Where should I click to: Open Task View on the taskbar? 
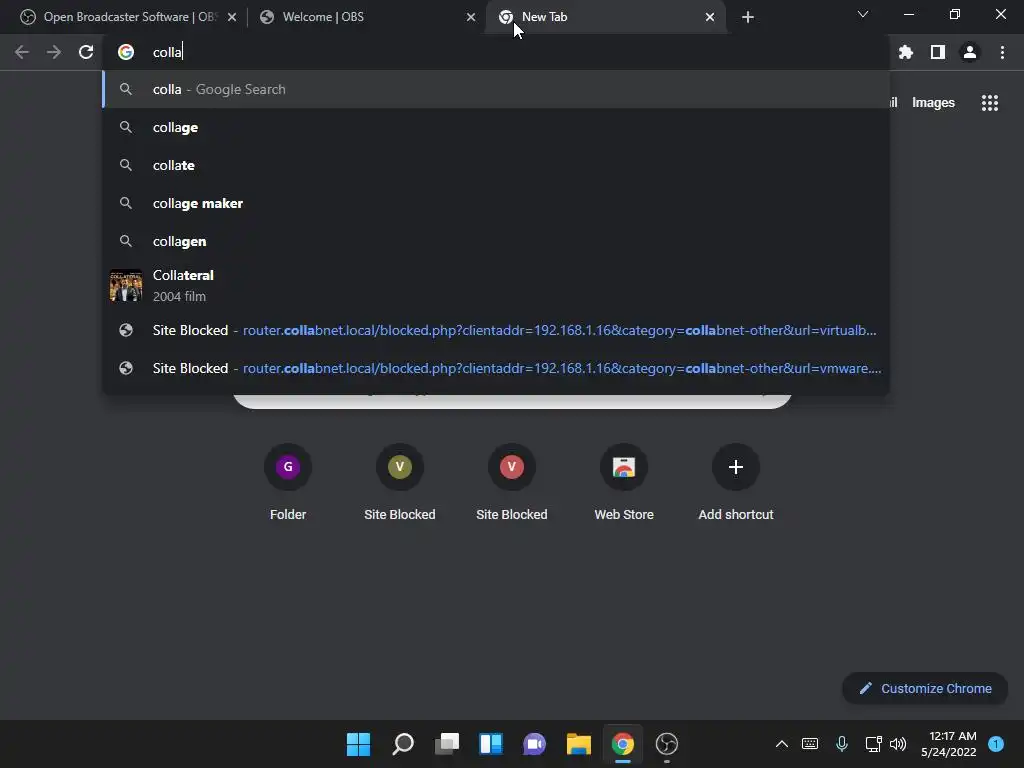click(x=447, y=744)
